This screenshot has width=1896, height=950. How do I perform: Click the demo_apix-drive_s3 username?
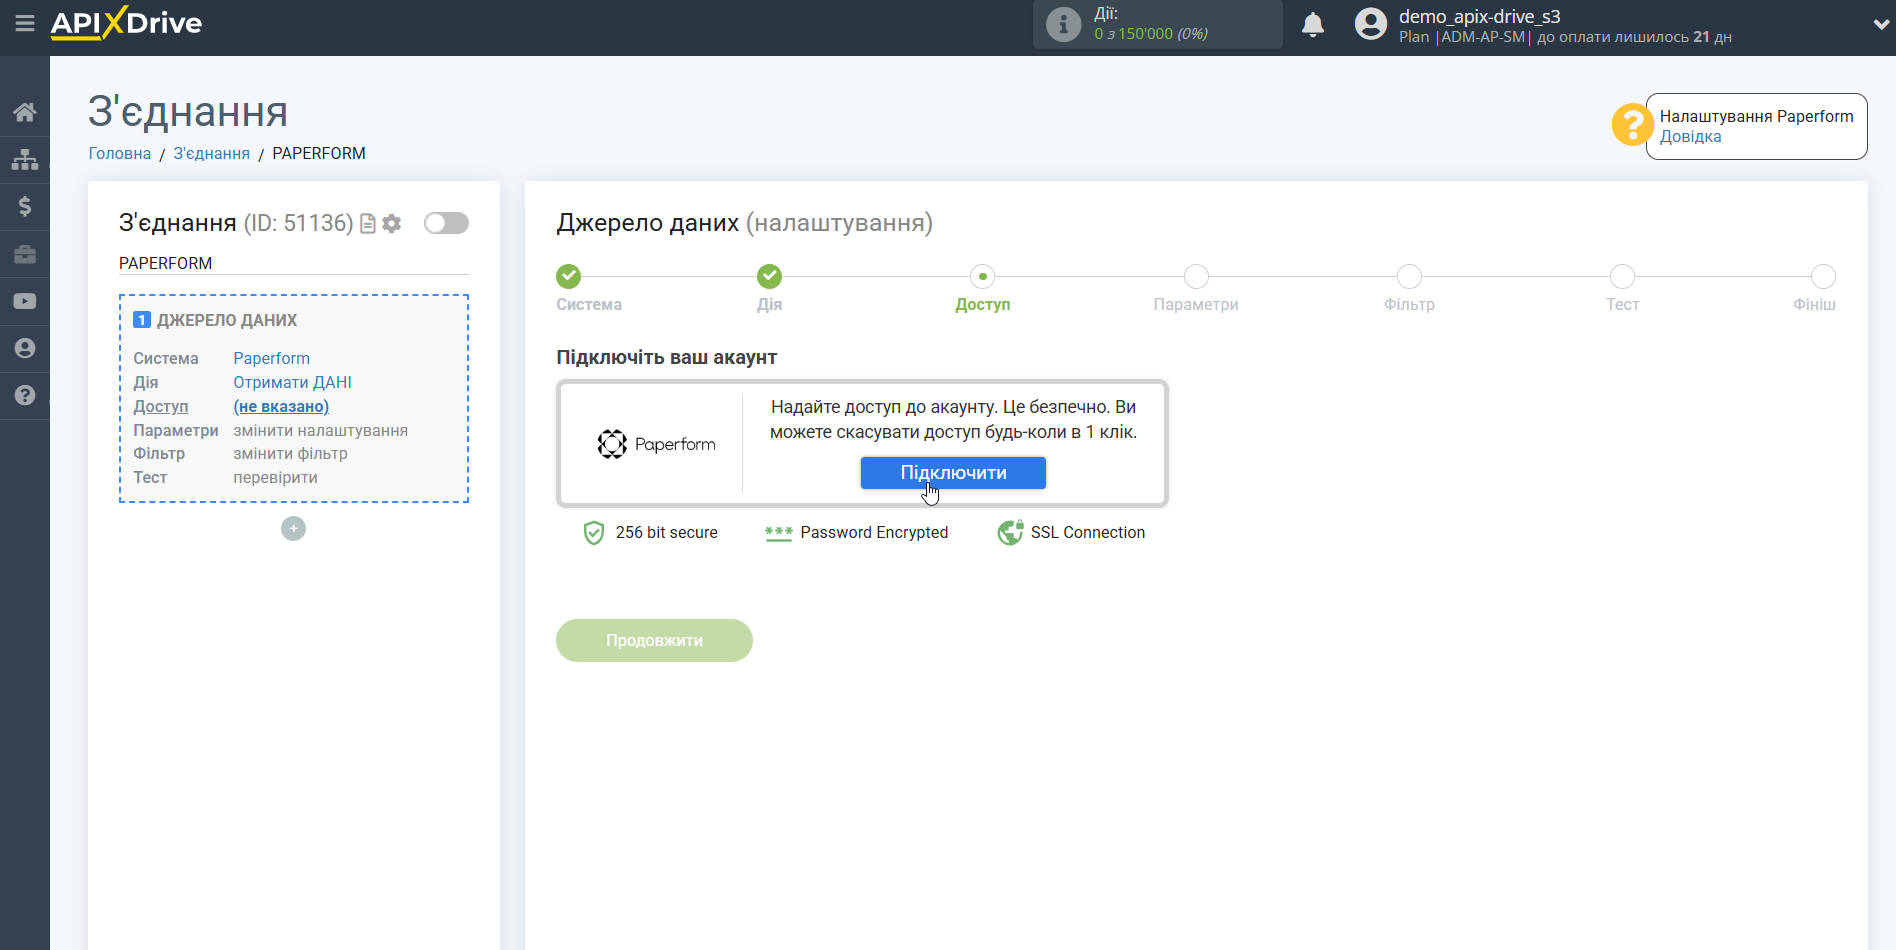1479,16
